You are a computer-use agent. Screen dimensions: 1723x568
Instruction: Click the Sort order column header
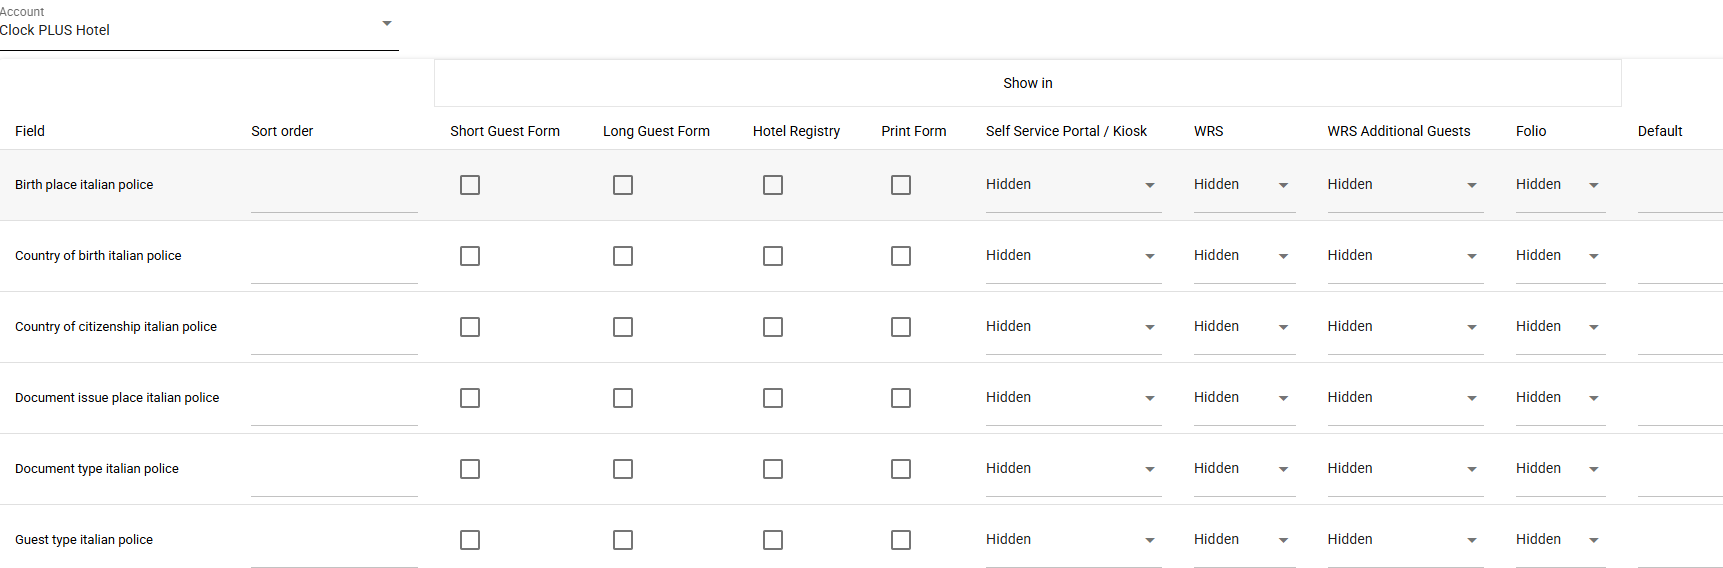point(282,131)
